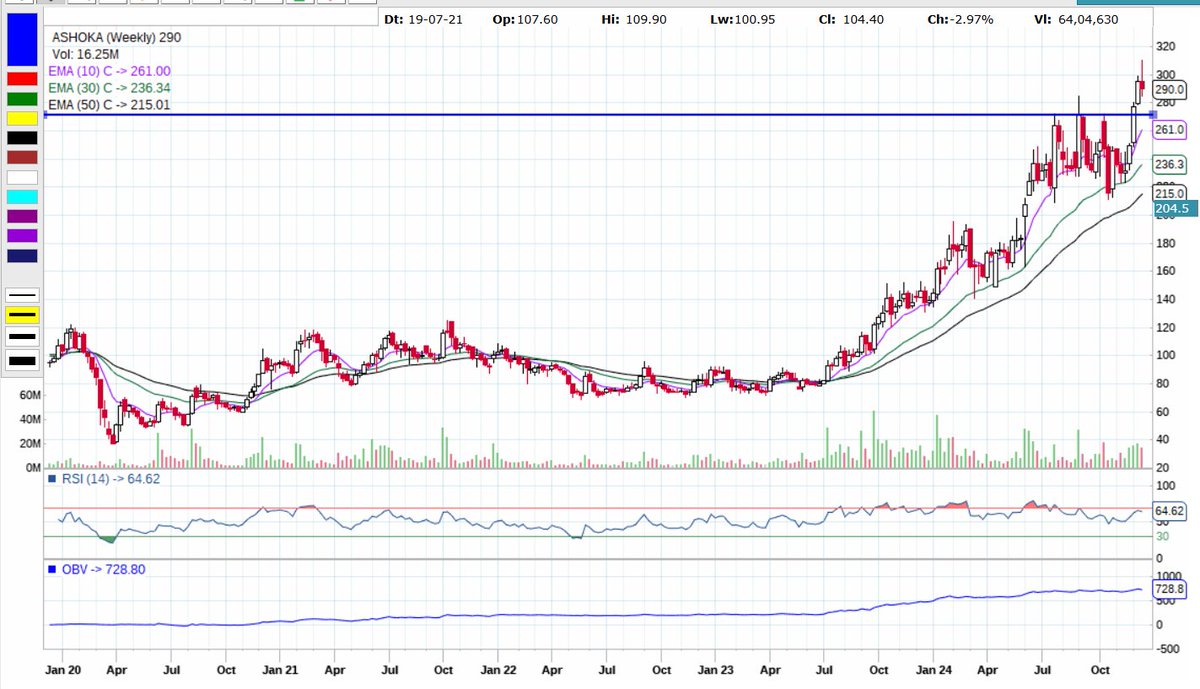The height and width of the screenshot is (689, 1200).
Task: Select the EMA (30) indicator legend
Action: pyautogui.click(x=109, y=87)
